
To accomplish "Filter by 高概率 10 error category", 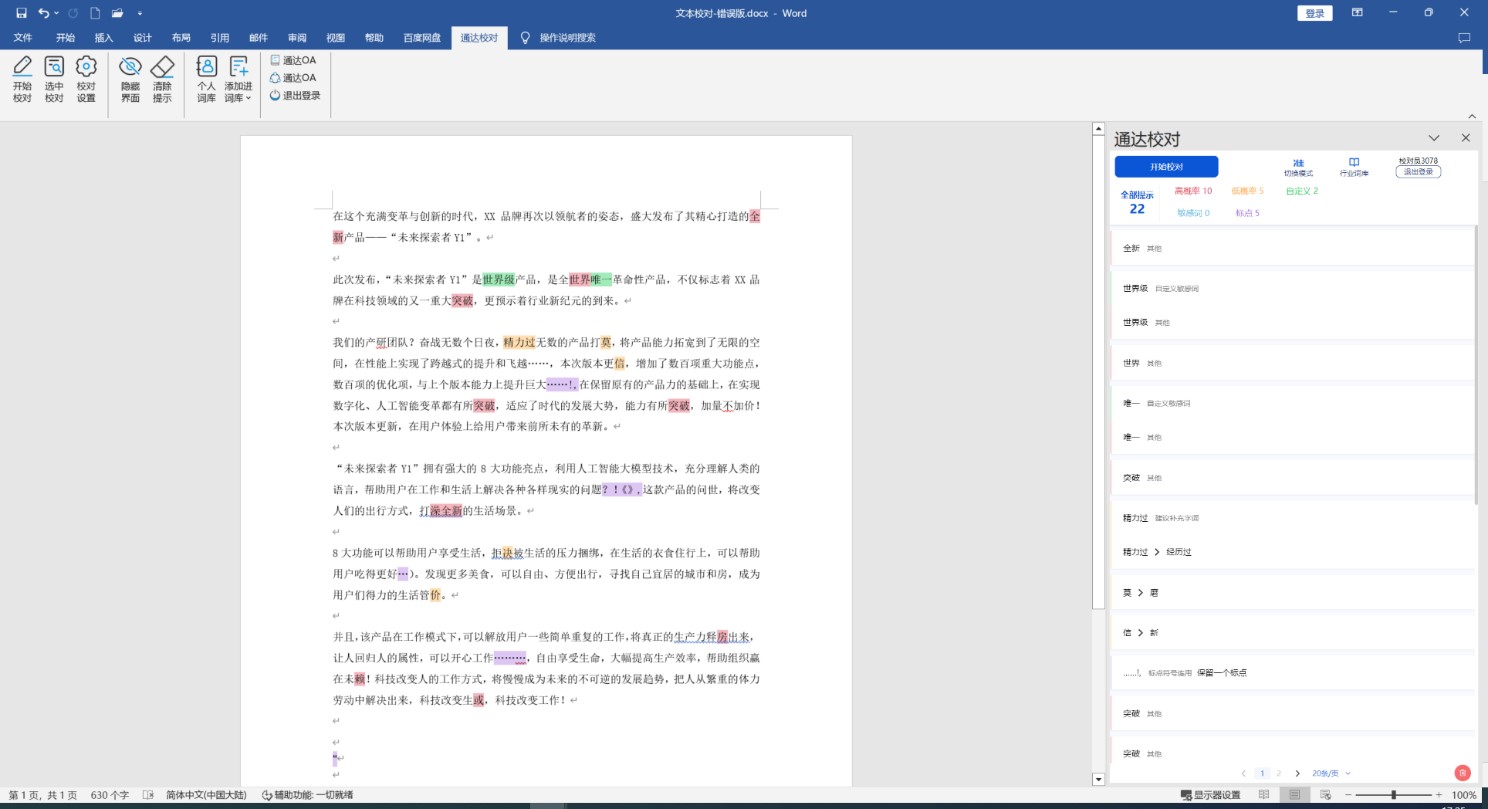I will (1193, 191).
